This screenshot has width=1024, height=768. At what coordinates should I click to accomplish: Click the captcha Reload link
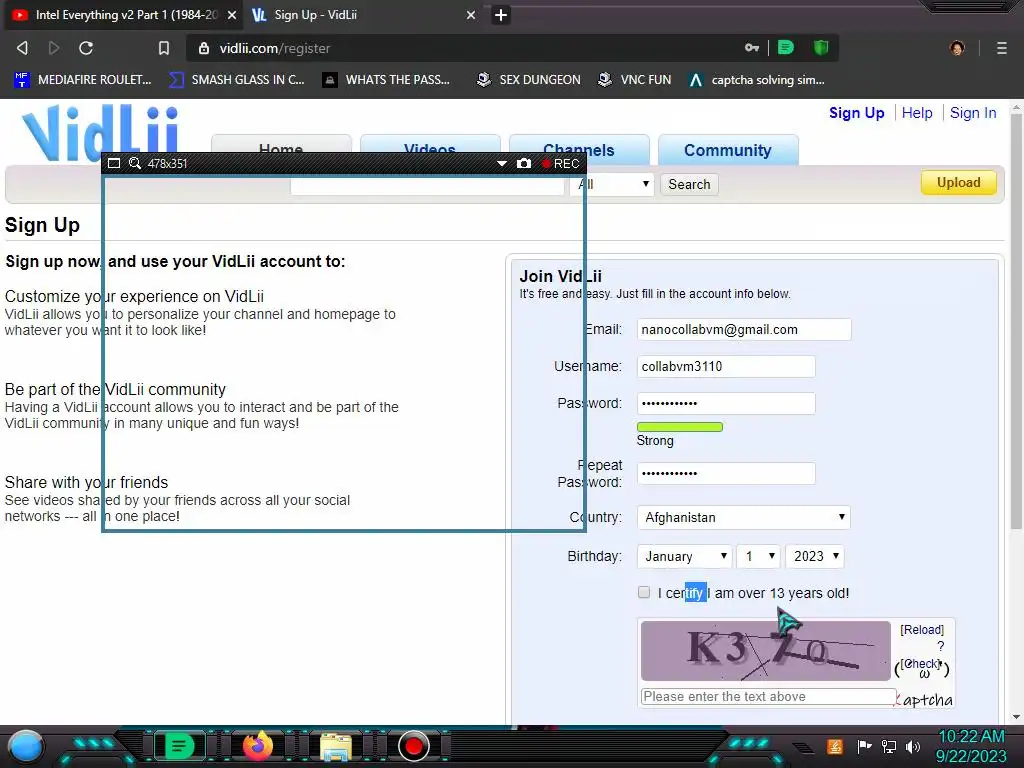tap(921, 630)
